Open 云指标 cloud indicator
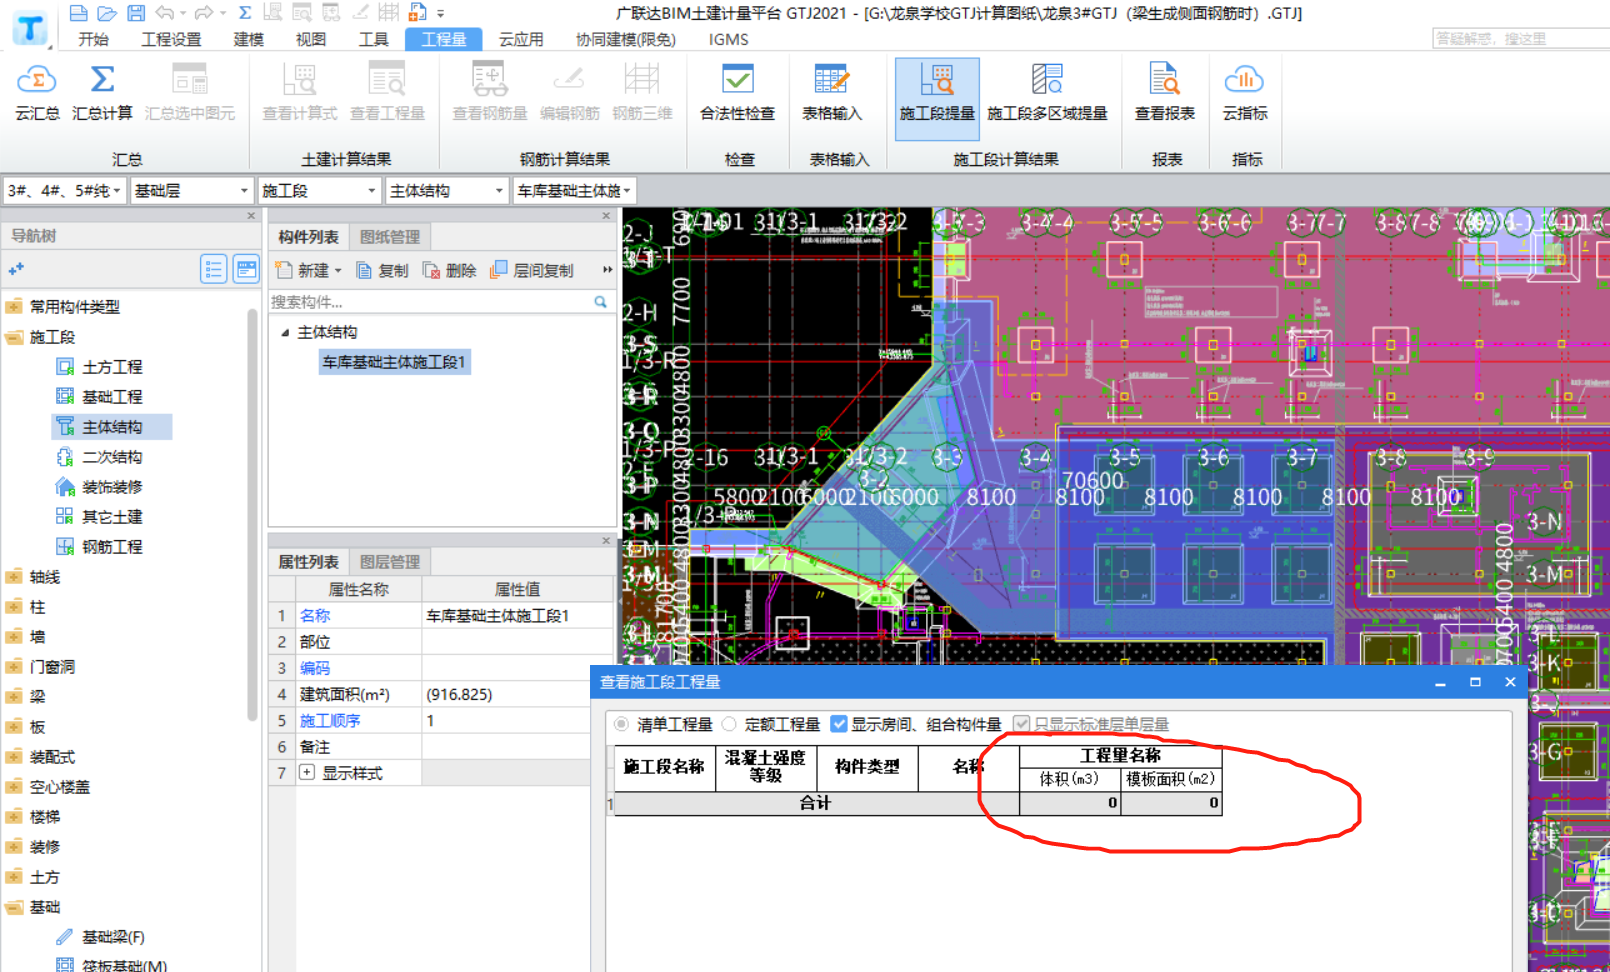Viewport: 1610px width, 972px height. click(1244, 92)
